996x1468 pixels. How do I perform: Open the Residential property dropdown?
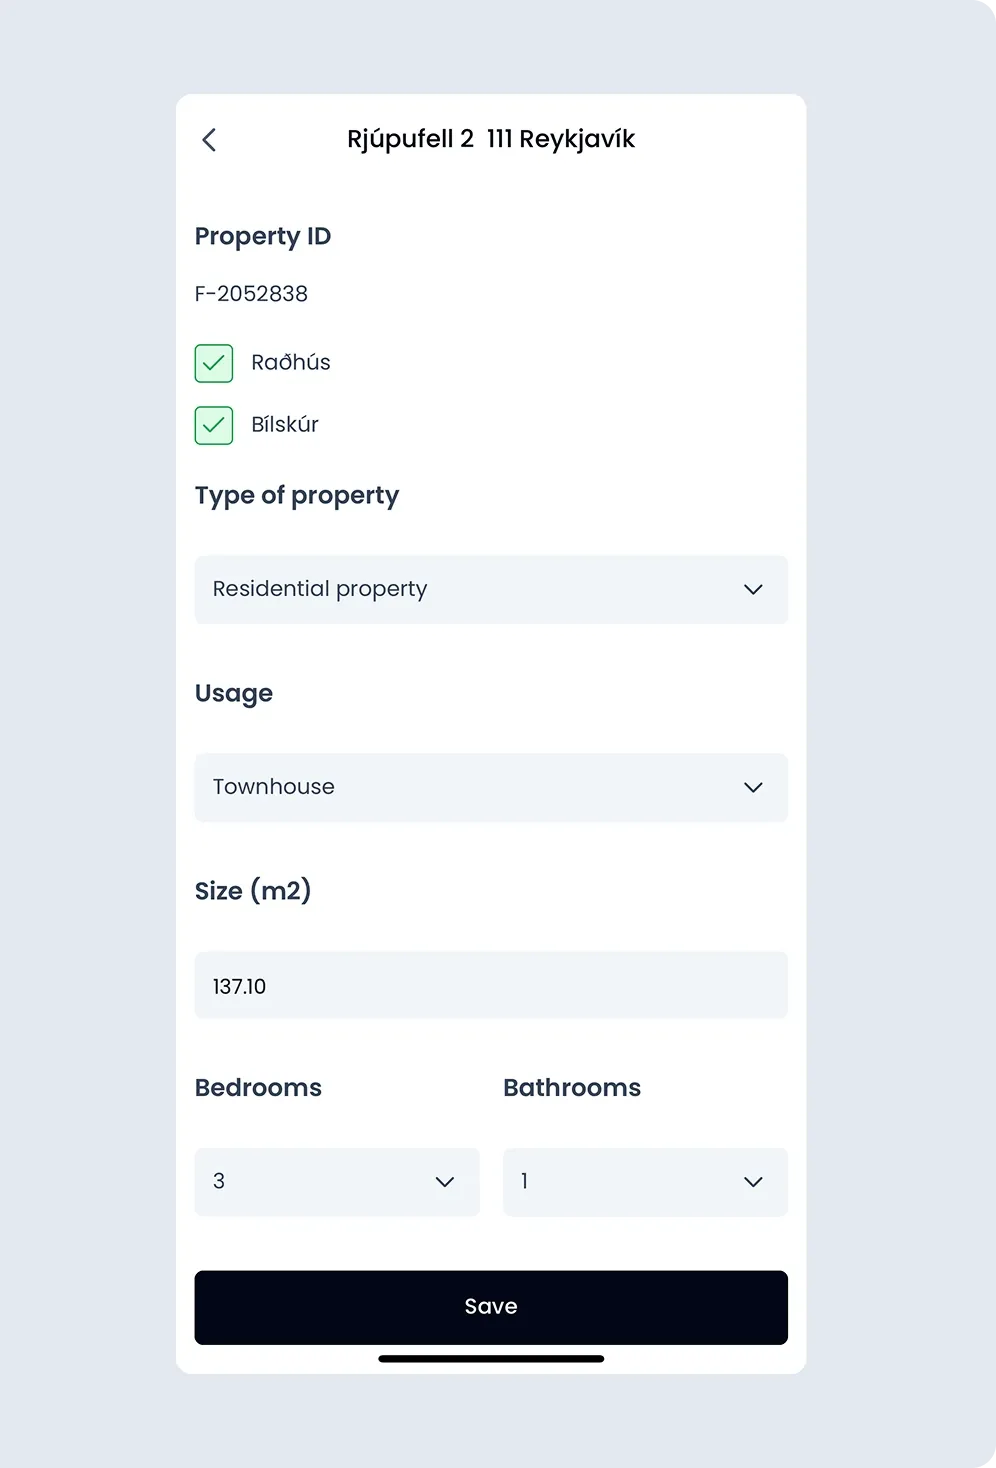coord(490,590)
